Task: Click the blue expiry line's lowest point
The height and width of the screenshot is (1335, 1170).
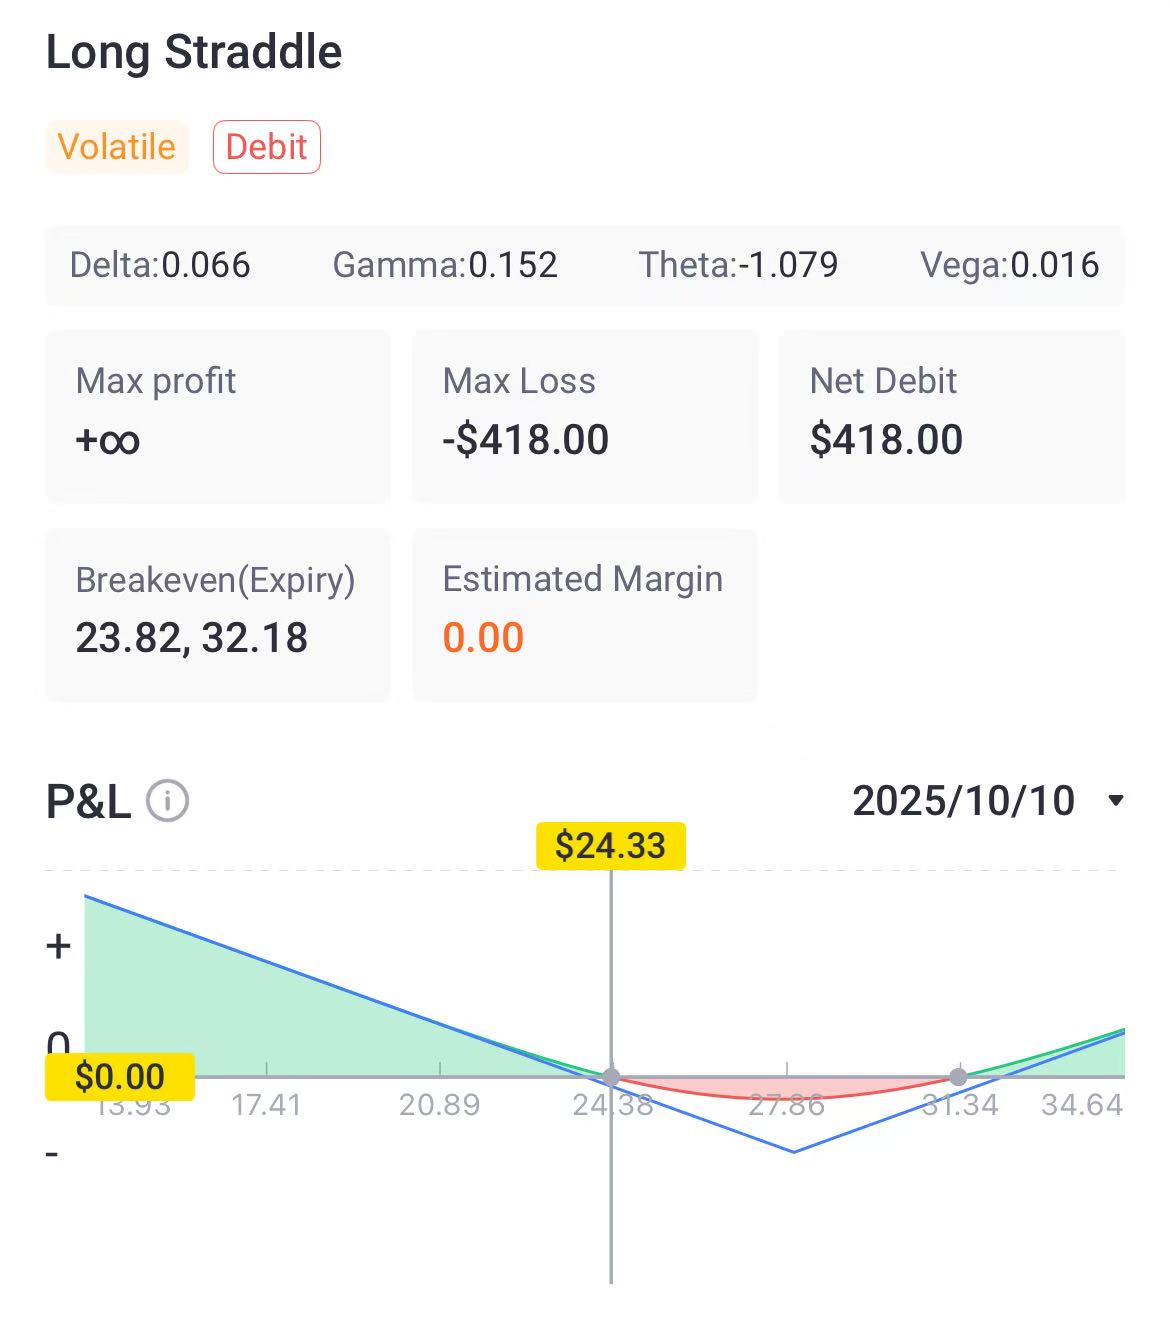Action: 794,1152
